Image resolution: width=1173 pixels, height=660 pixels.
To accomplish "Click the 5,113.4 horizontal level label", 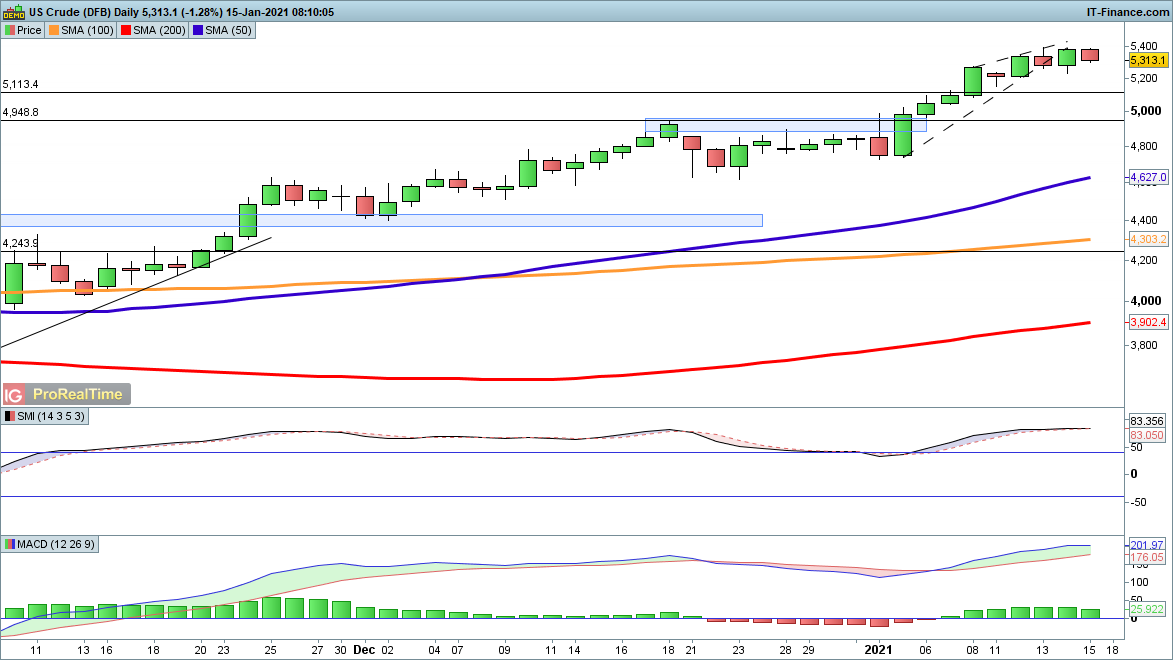I will tap(21, 85).
